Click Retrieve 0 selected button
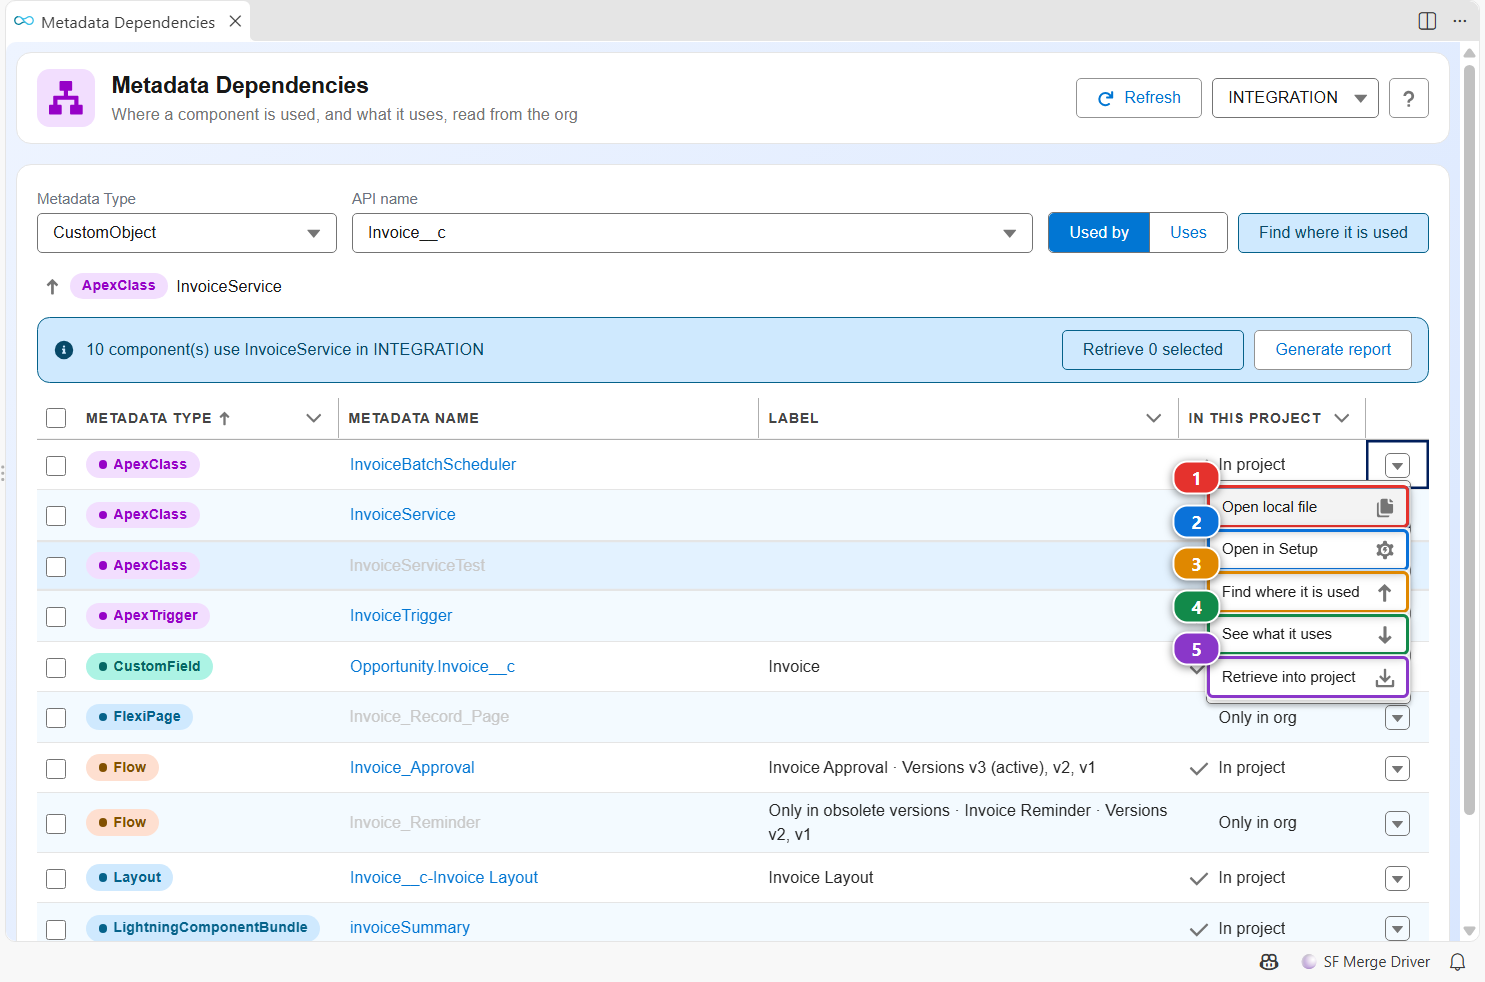Screen dimensions: 1485x982 1153,350
